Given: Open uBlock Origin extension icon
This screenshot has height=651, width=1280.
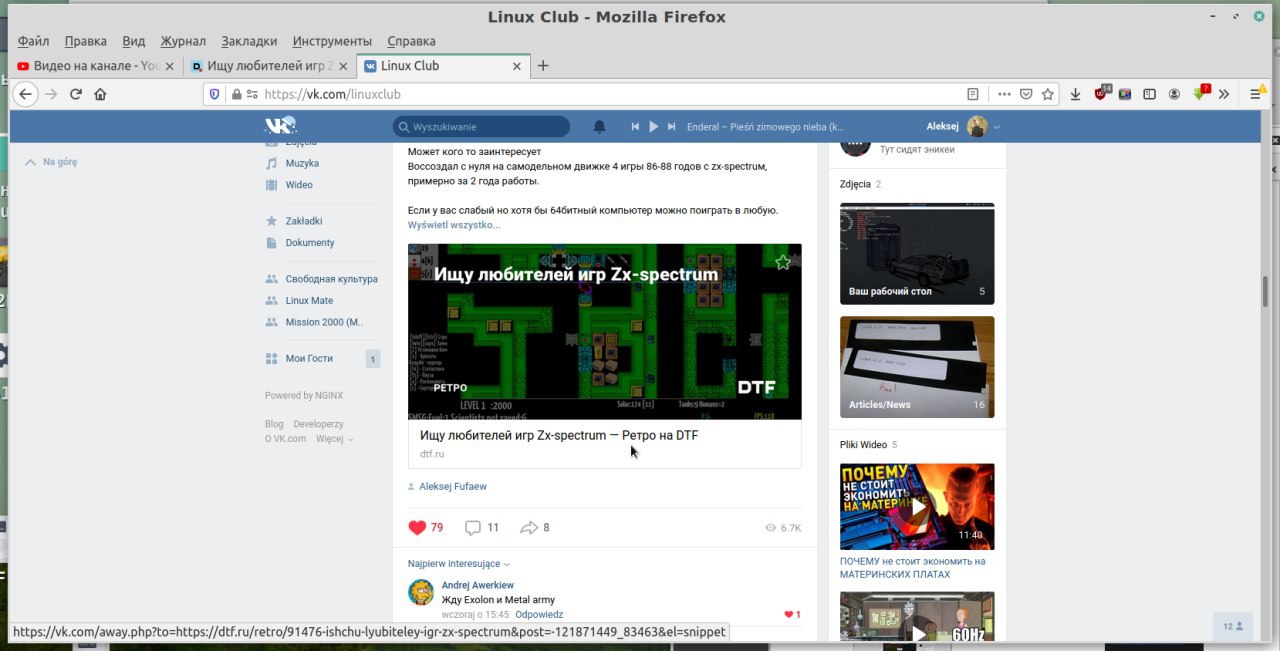Looking at the screenshot, I should pos(1101,94).
